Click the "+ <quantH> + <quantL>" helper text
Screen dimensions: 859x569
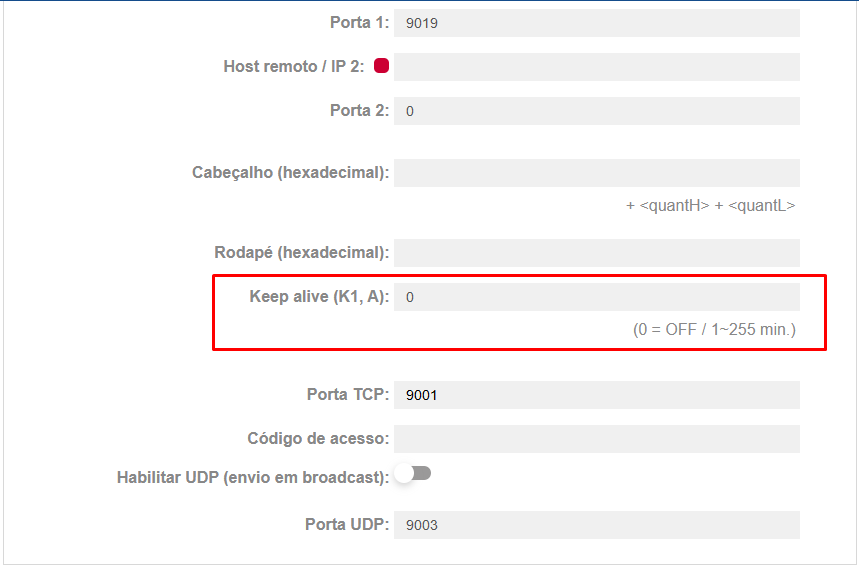[x=710, y=206]
